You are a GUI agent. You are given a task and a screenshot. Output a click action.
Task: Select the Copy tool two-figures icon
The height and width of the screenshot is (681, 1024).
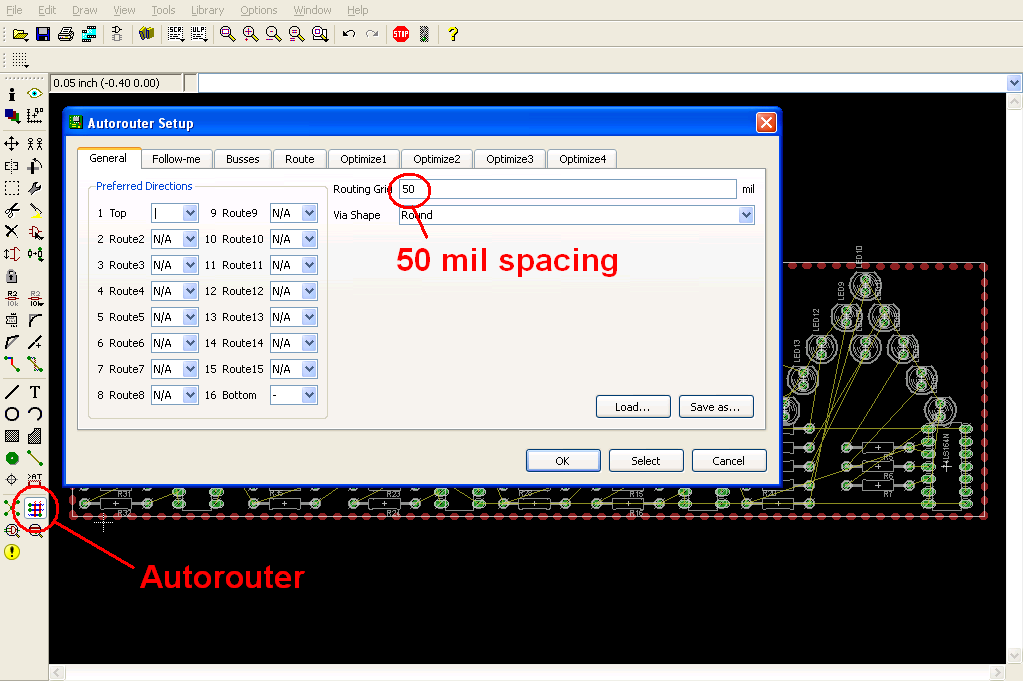35,144
